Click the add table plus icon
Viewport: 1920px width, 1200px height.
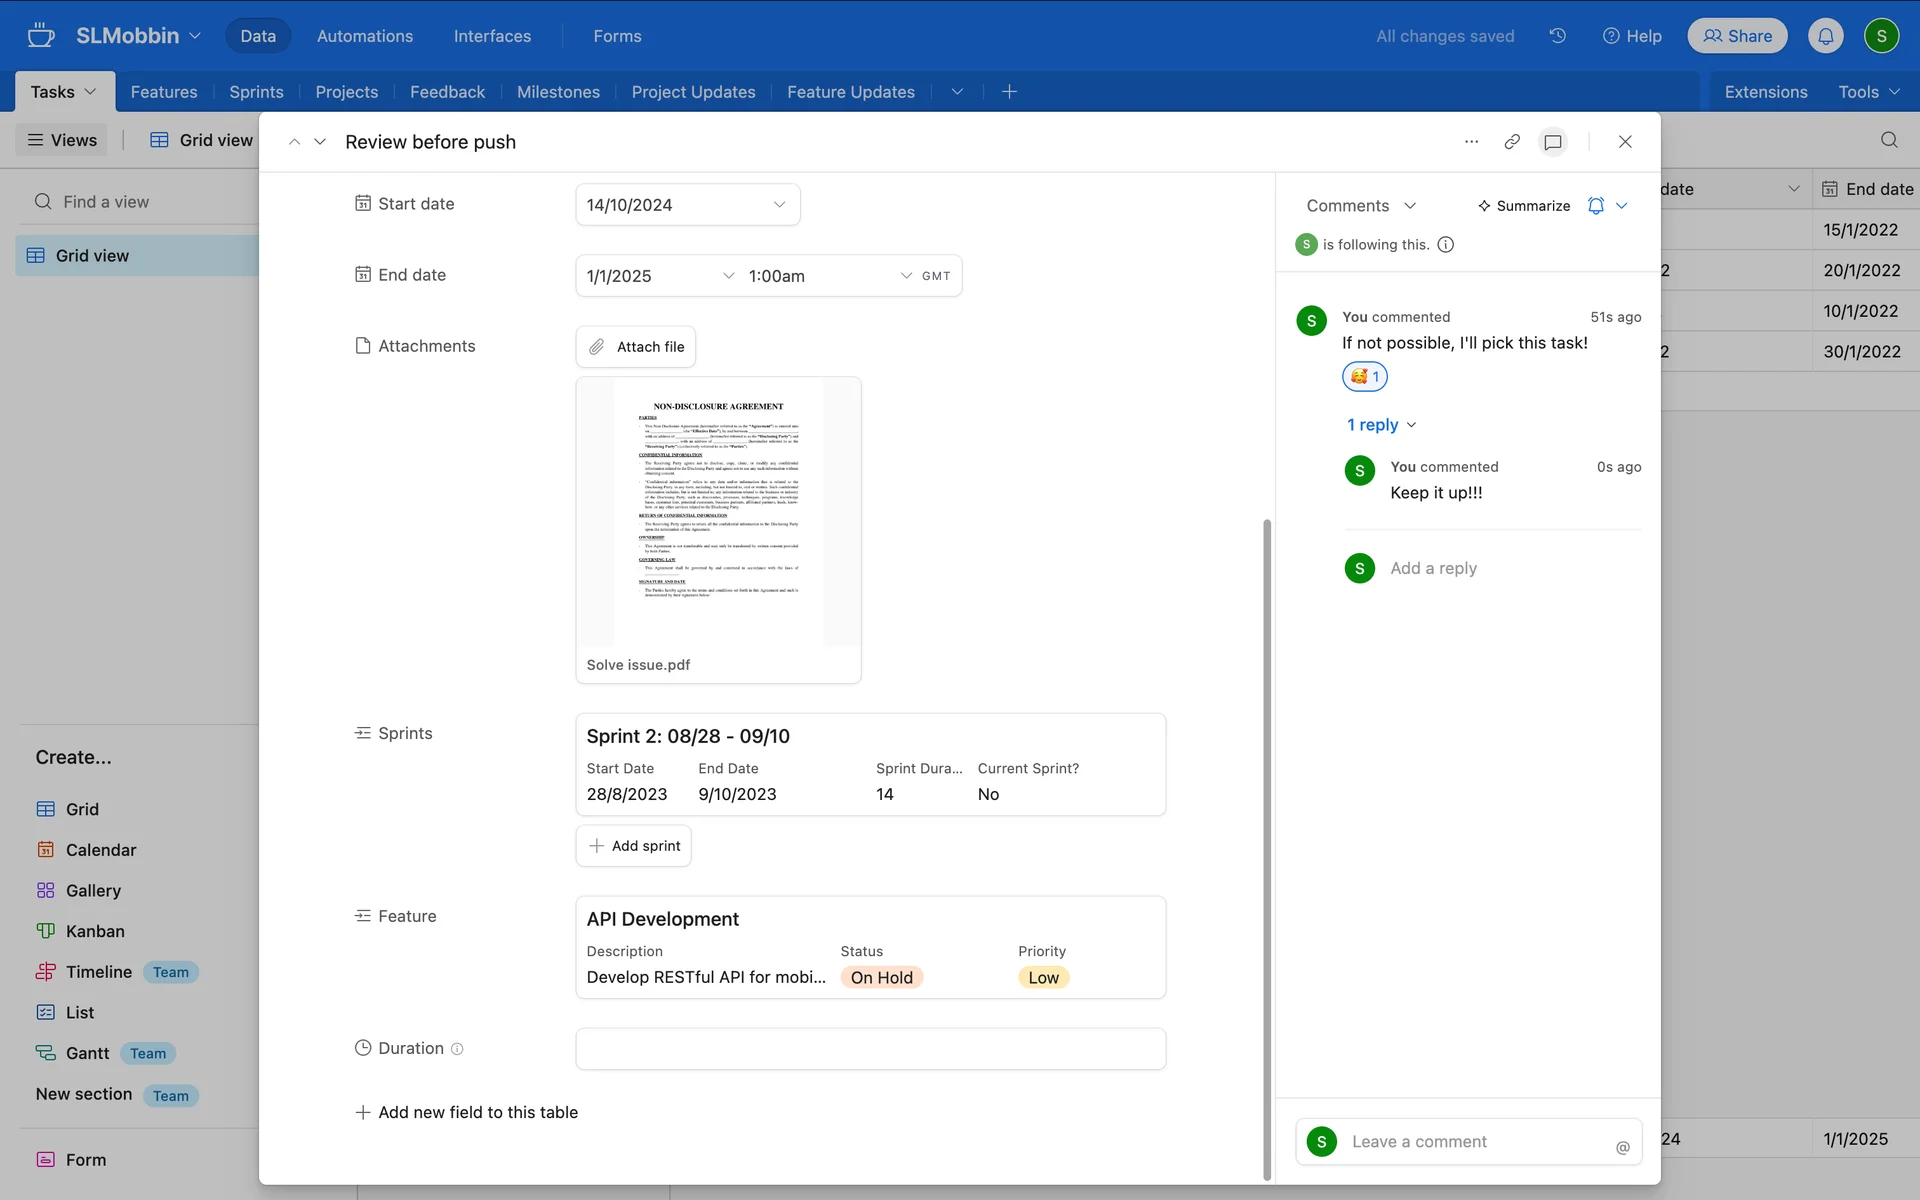[x=1009, y=92]
